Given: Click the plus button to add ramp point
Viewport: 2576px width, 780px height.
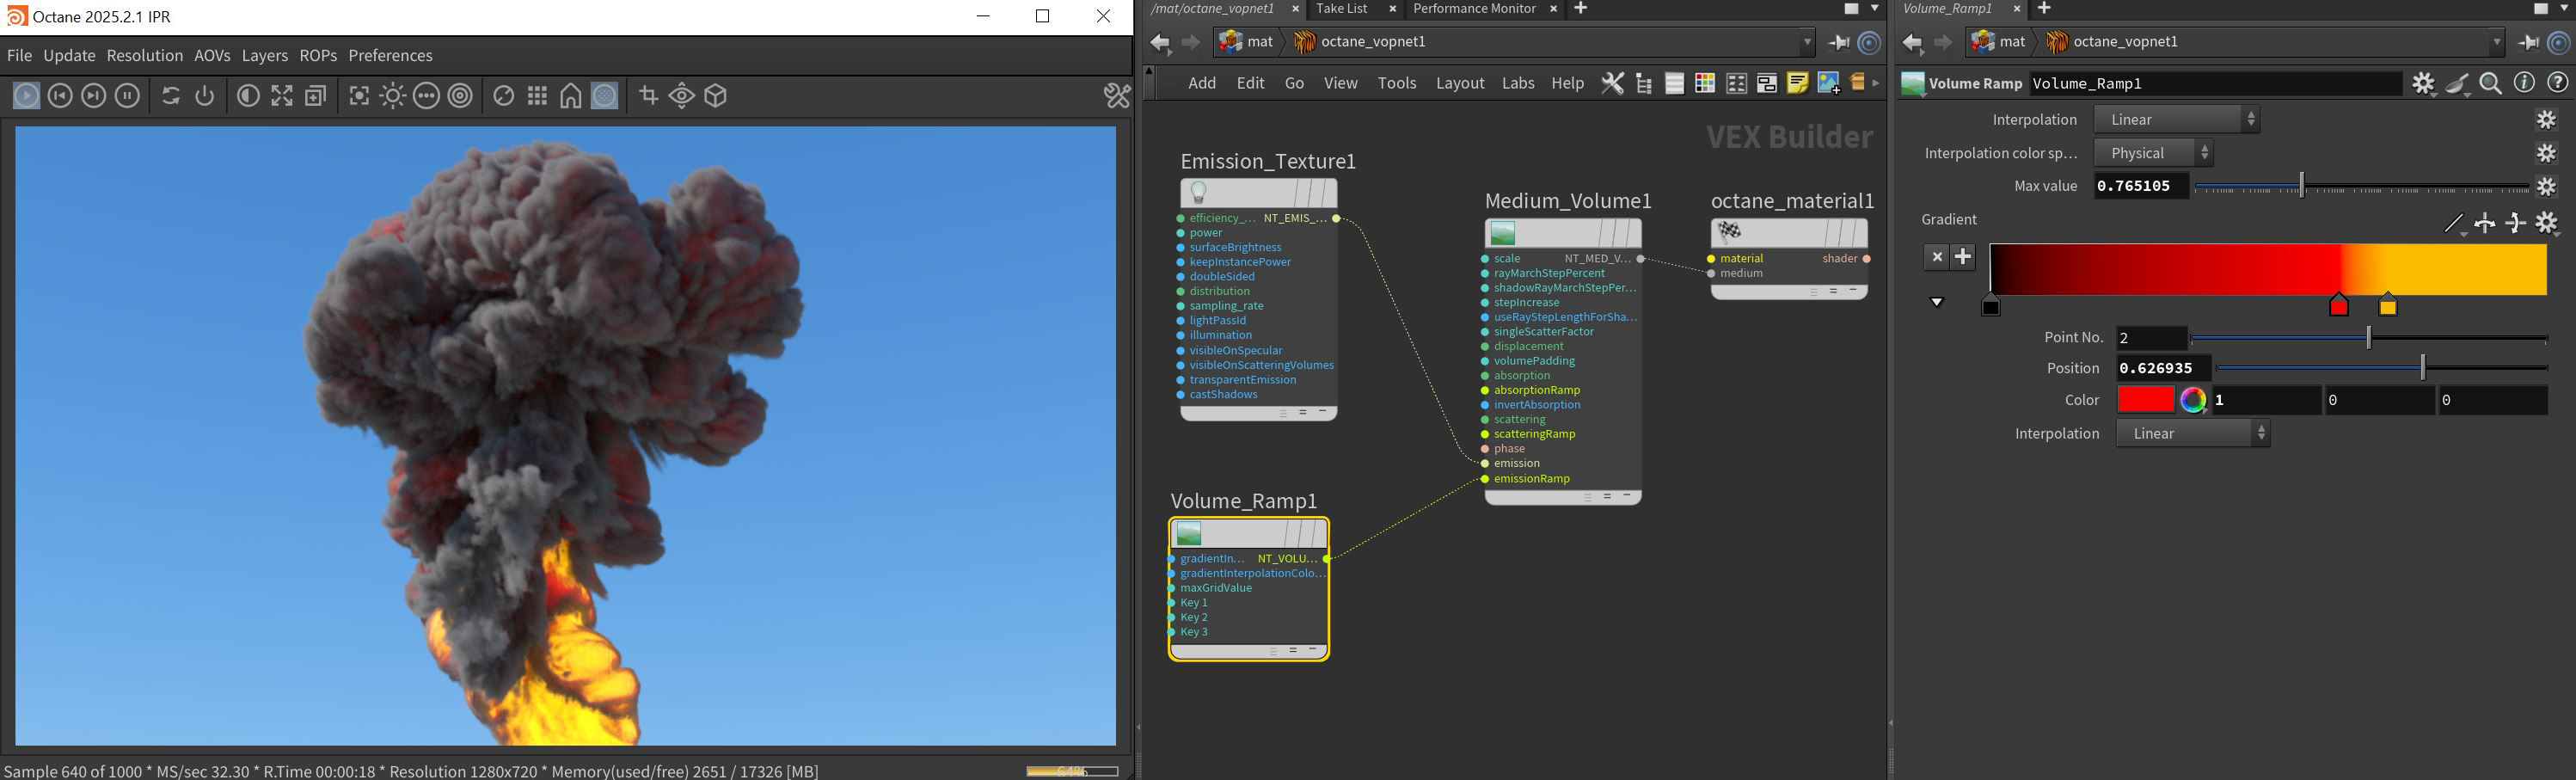Looking at the screenshot, I should [1964, 257].
